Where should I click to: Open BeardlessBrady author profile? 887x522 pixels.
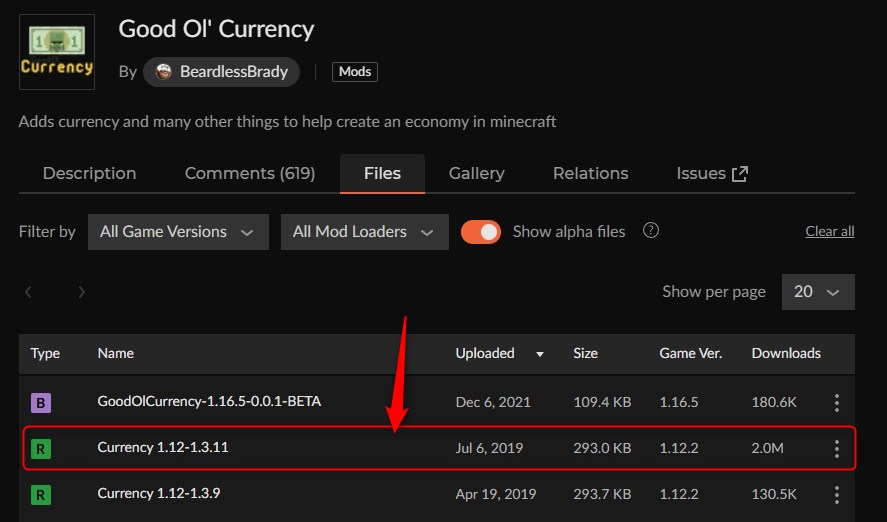pos(221,72)
